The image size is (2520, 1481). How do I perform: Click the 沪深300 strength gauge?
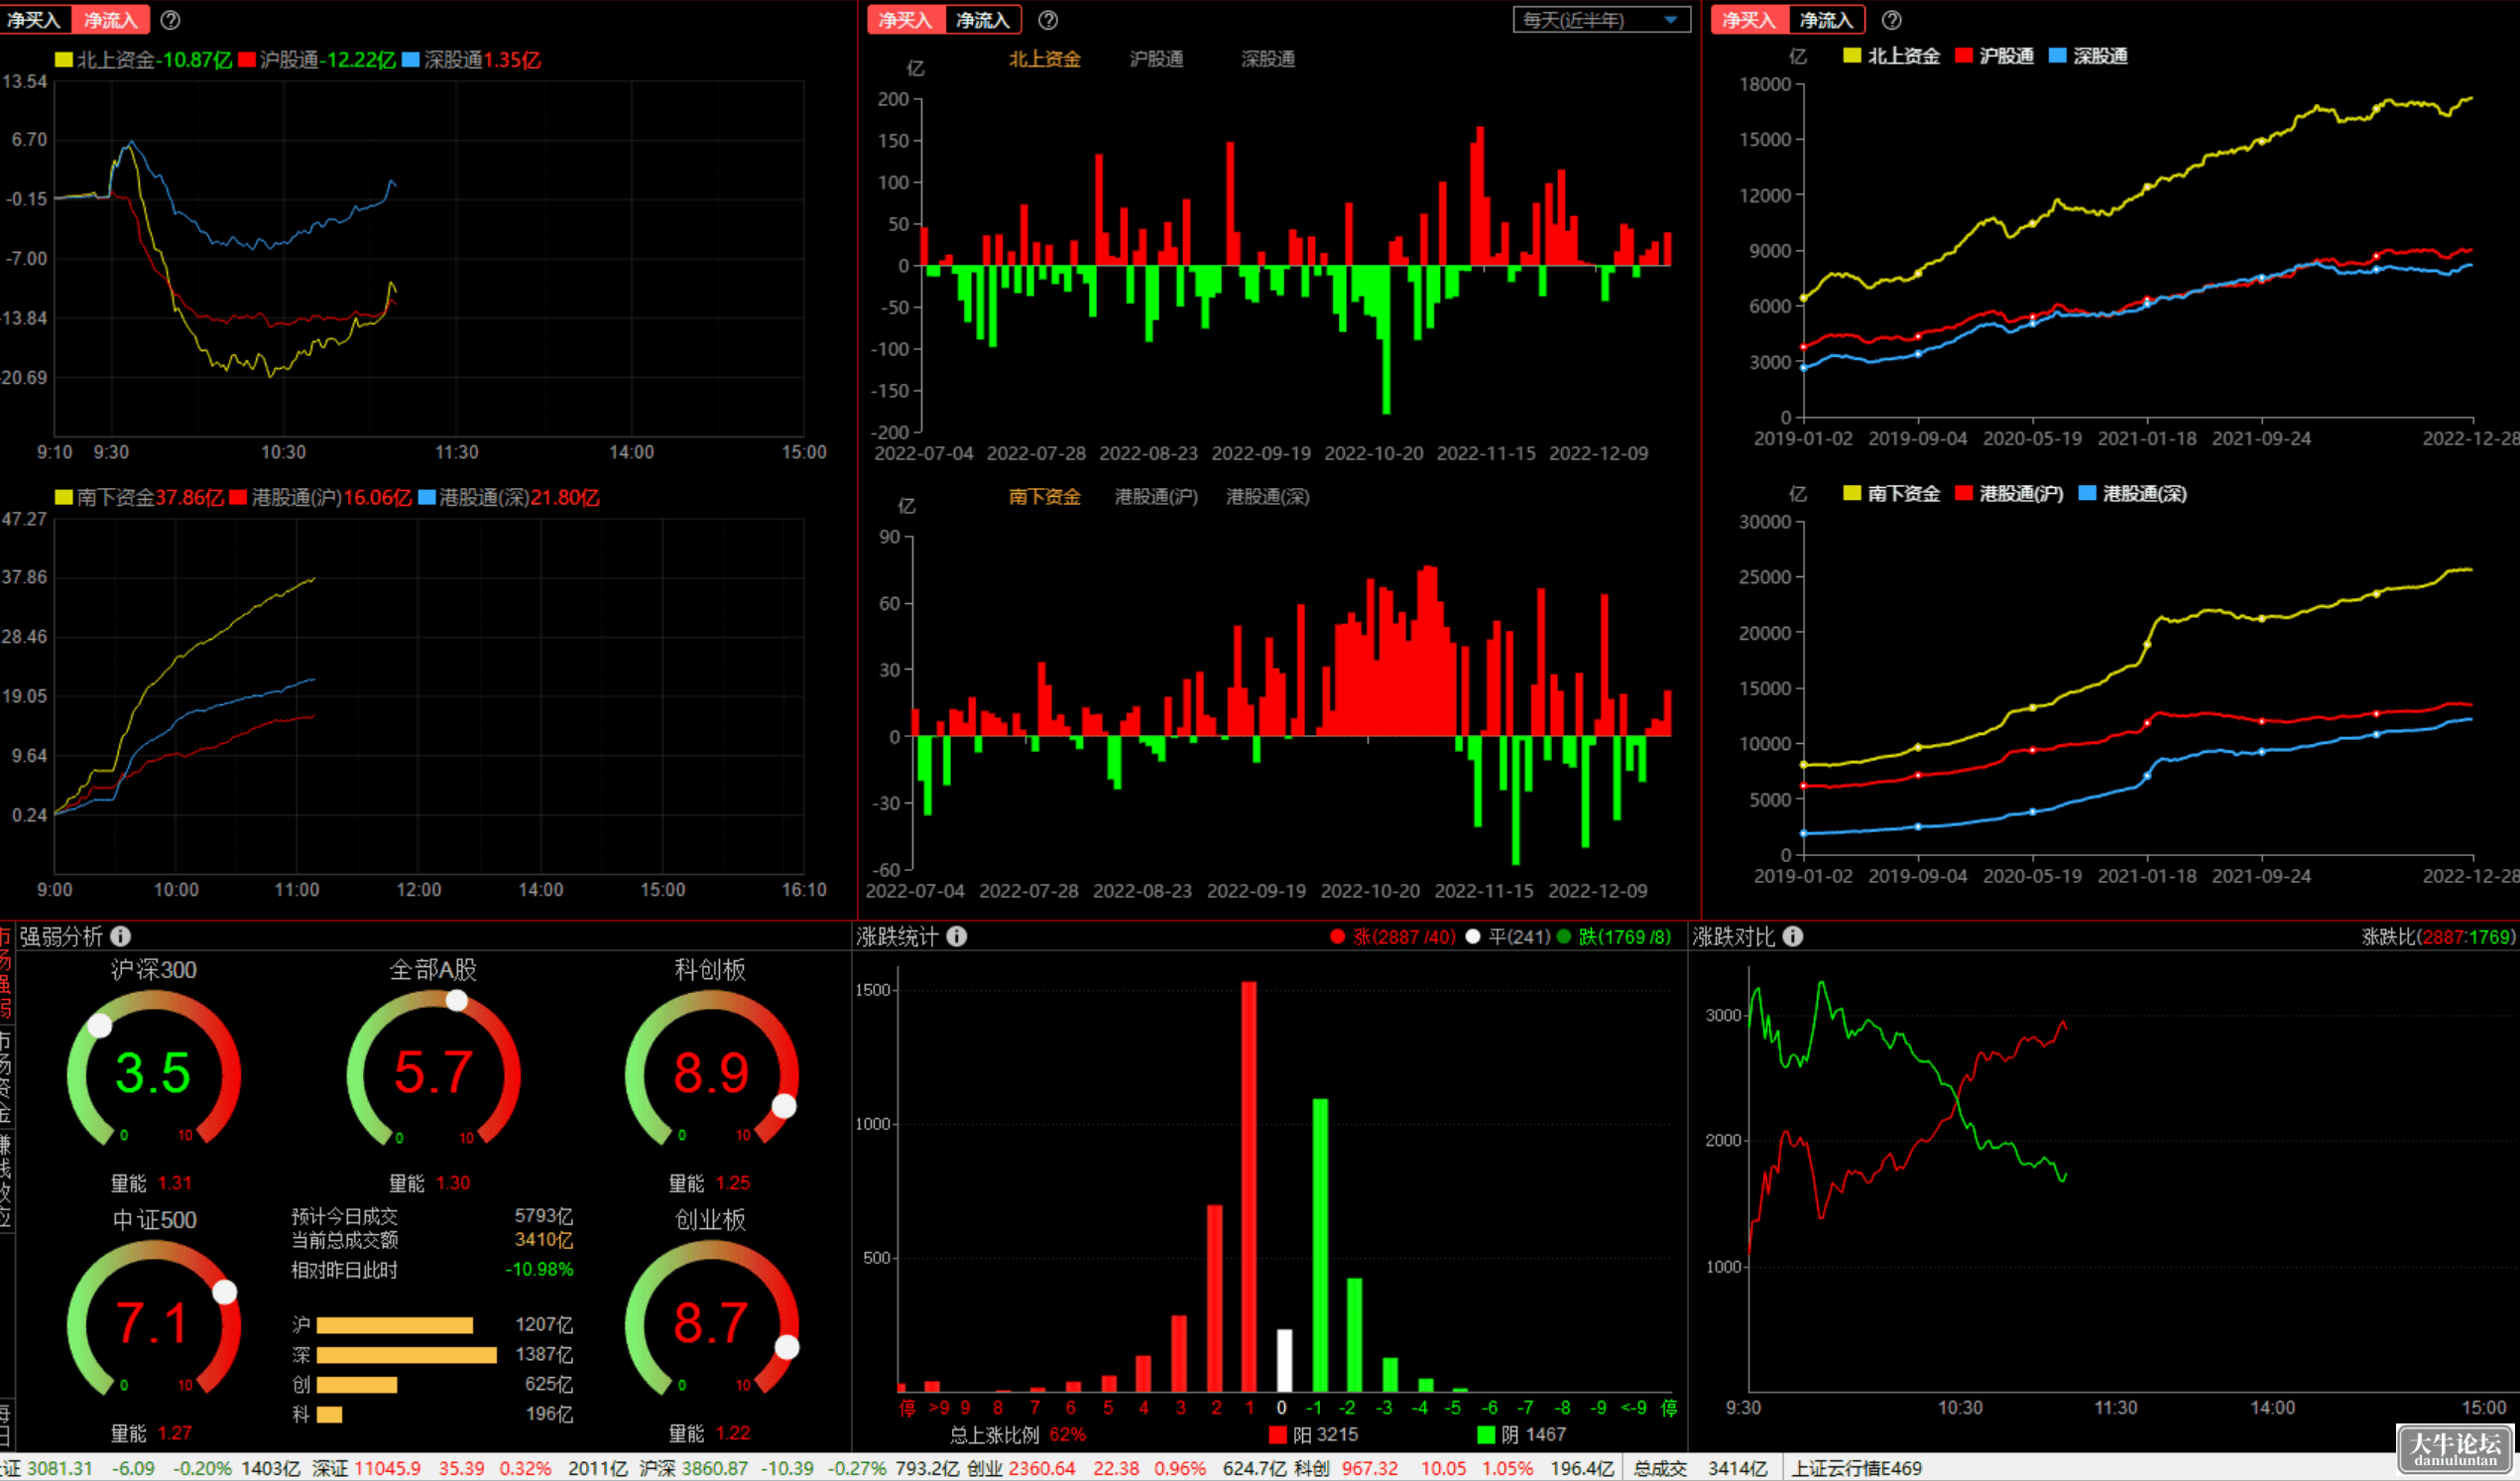[153, 1072]
